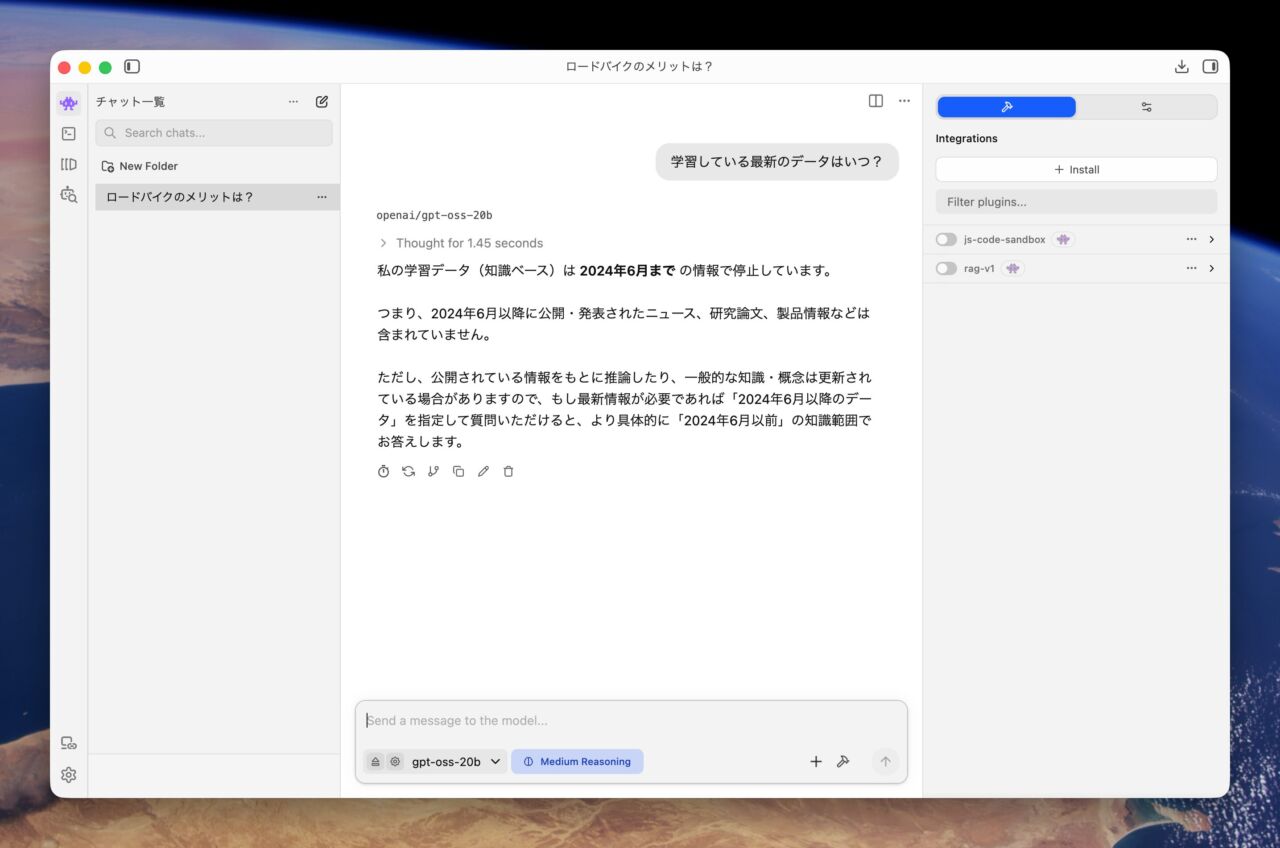Copy the assistant message
This screenshot has width=1280, height=848.
[458, 471]
